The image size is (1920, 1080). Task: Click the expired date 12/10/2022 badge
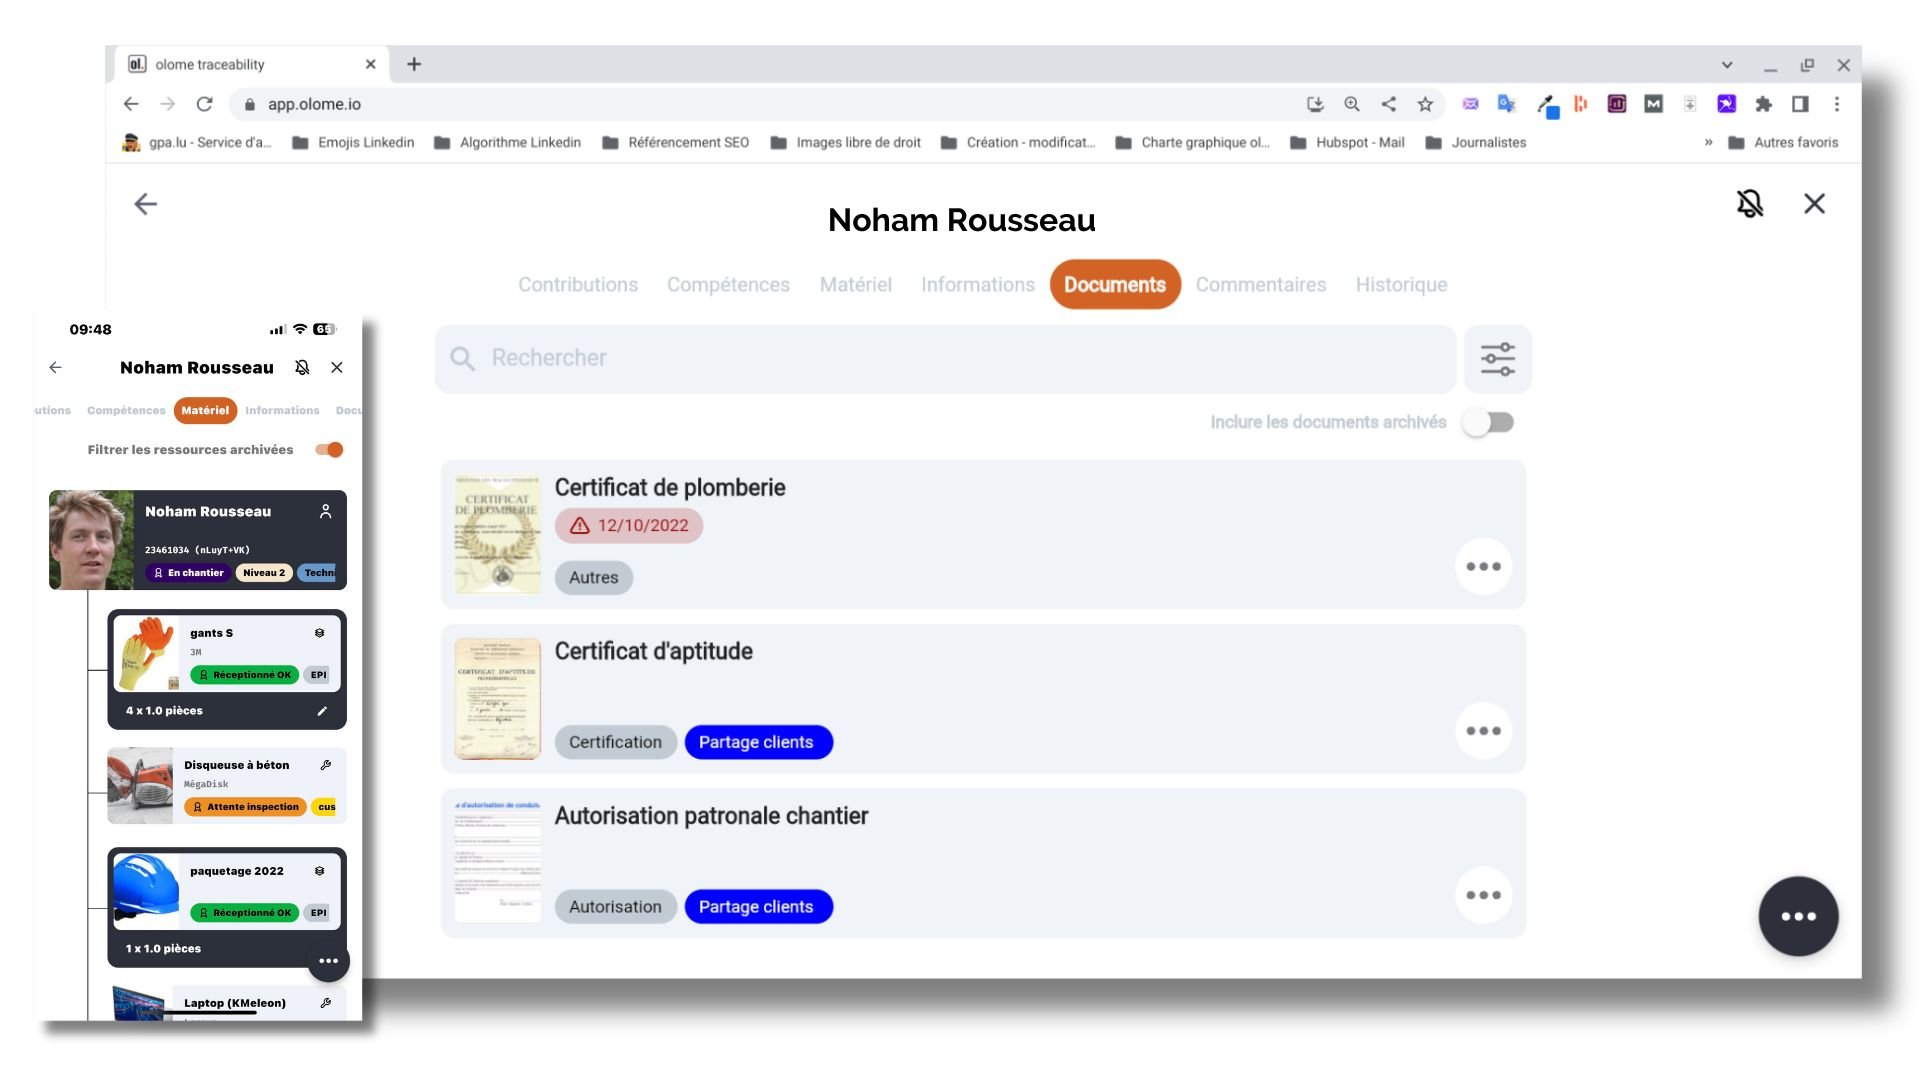[629, 526]
